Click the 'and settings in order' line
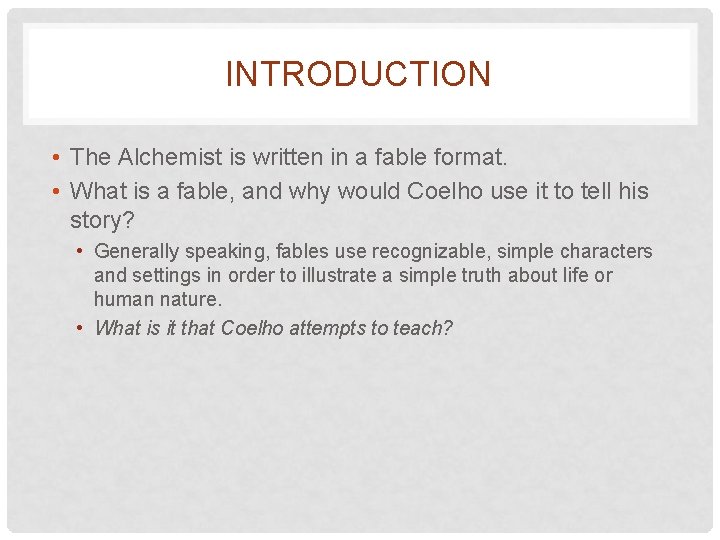Viewport: 720px width, 540px height. (353, 276)
